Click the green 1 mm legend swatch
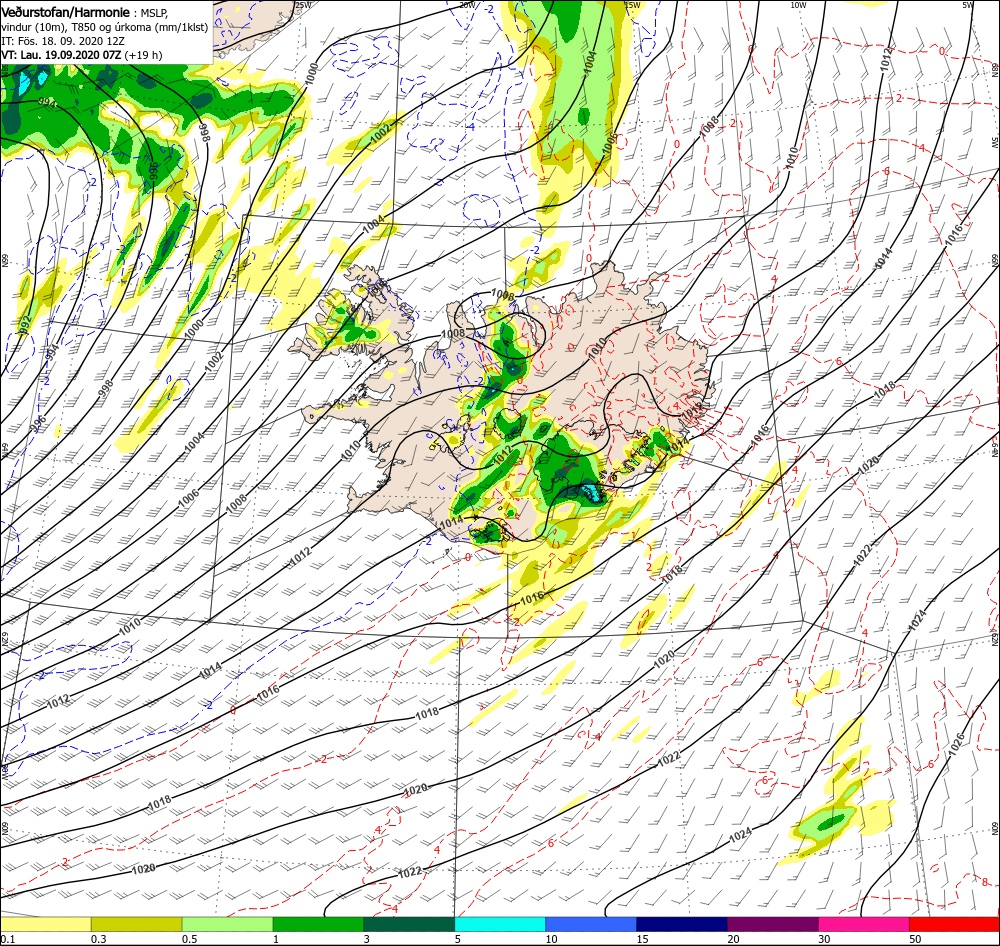Viewport: 1000px width, 946px height. click(x=318, y=924)
